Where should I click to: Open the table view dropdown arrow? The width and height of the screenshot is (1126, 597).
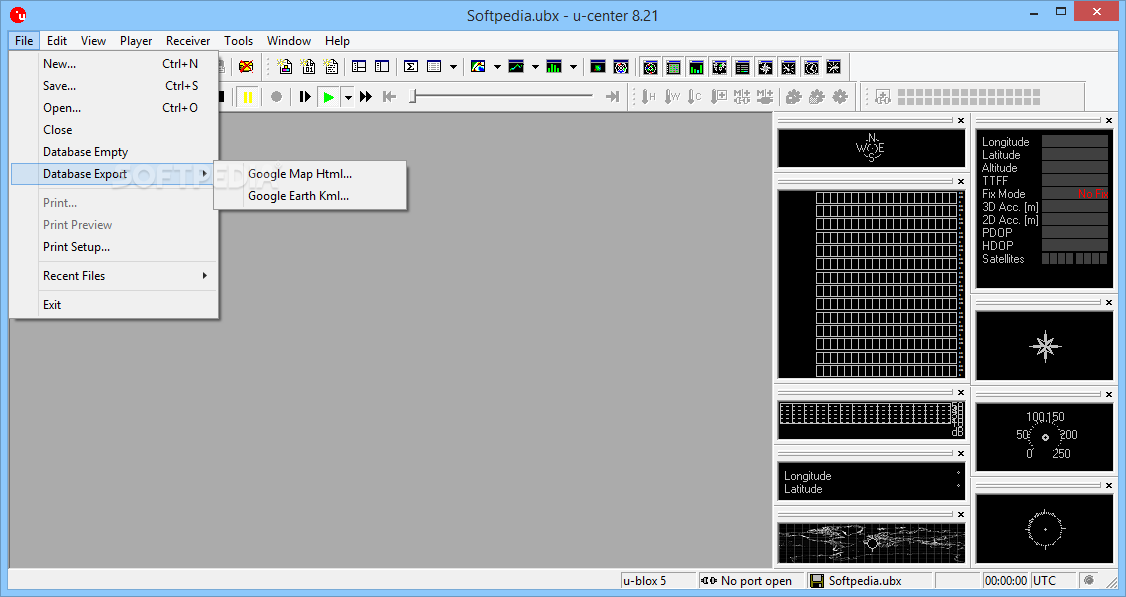point(453,67)
